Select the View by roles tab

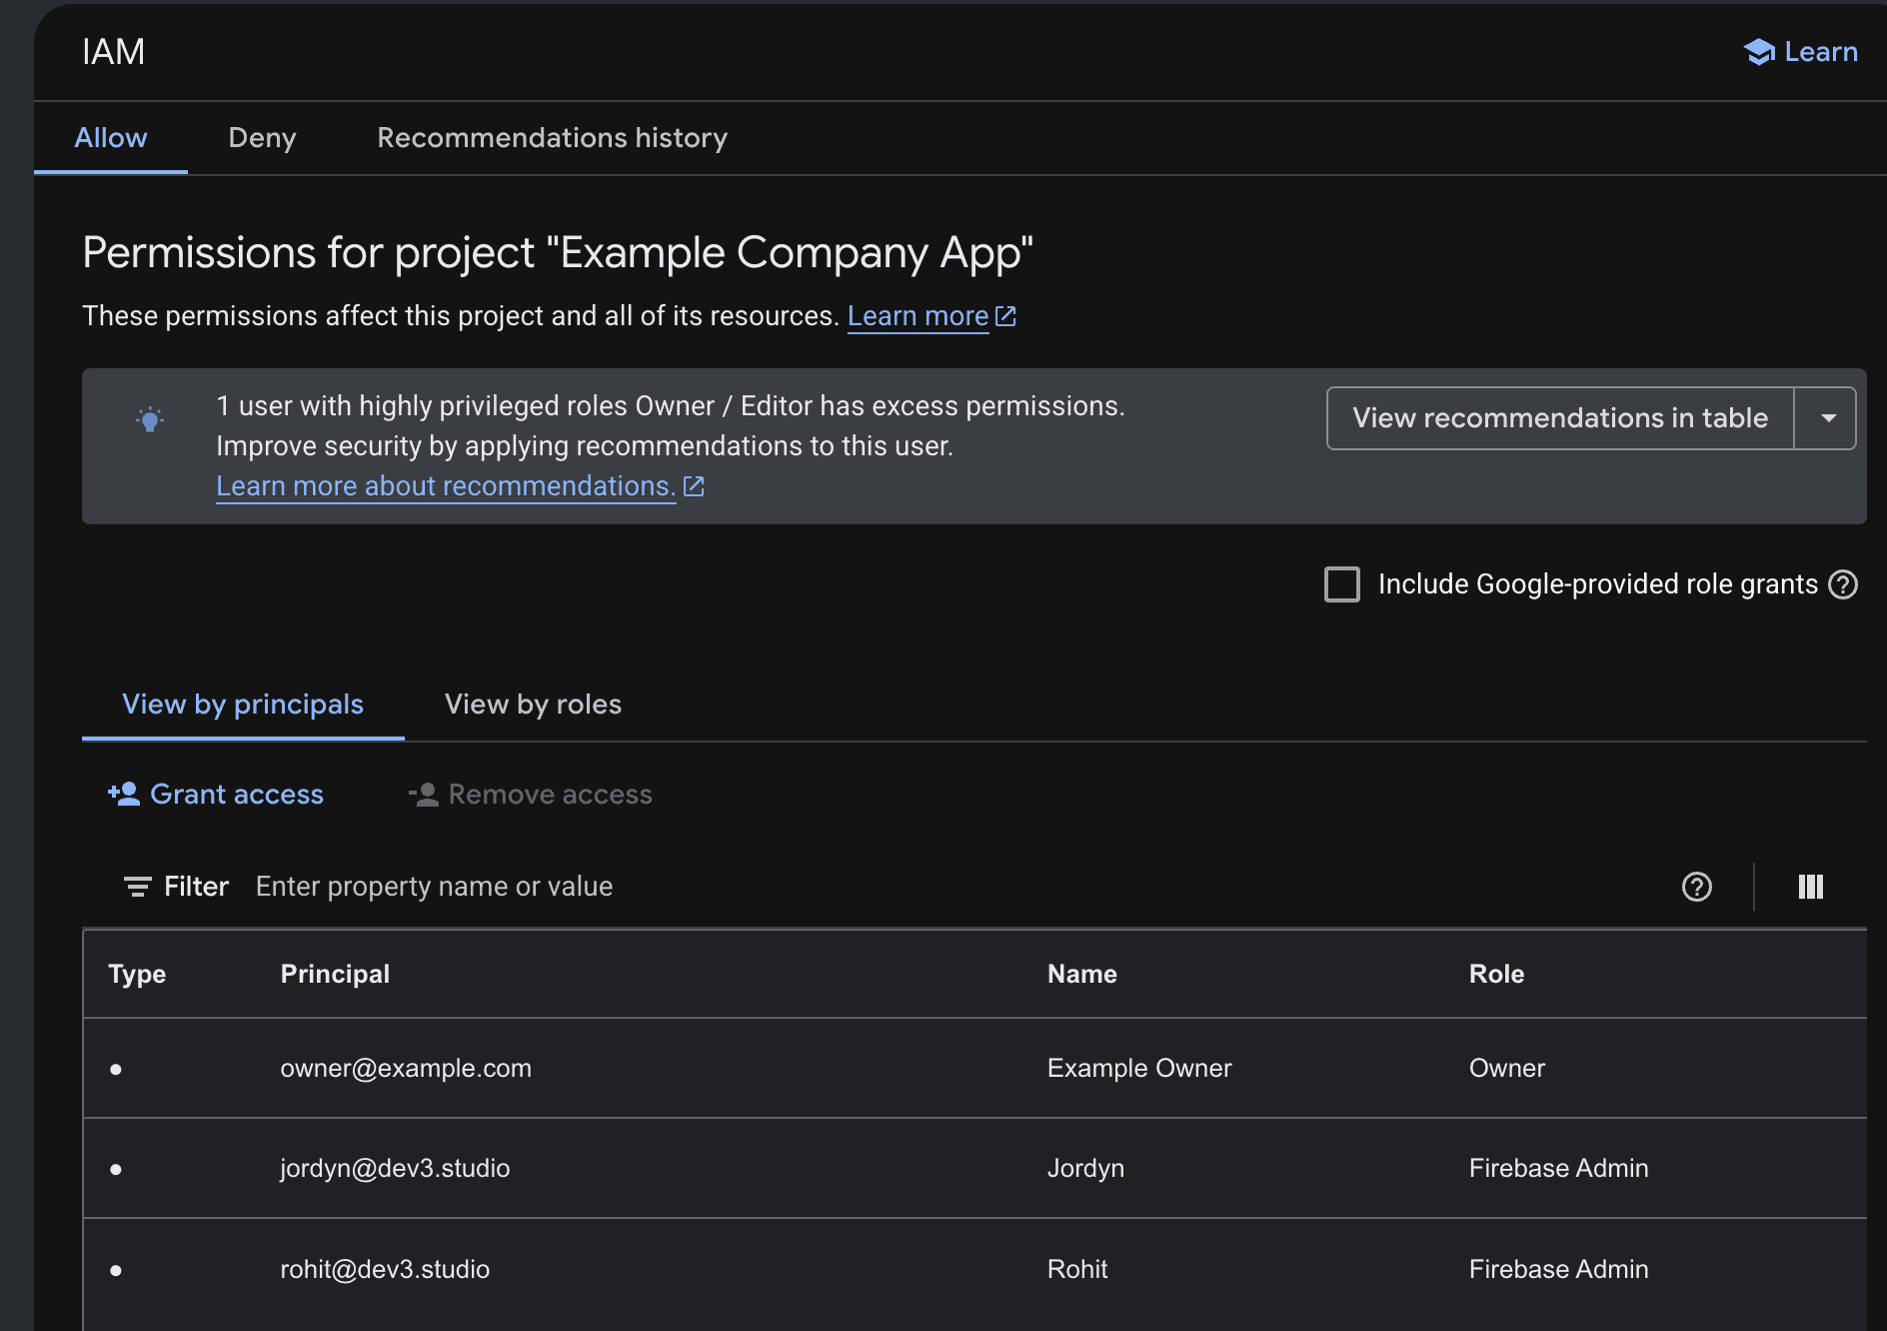click(533, 704)
